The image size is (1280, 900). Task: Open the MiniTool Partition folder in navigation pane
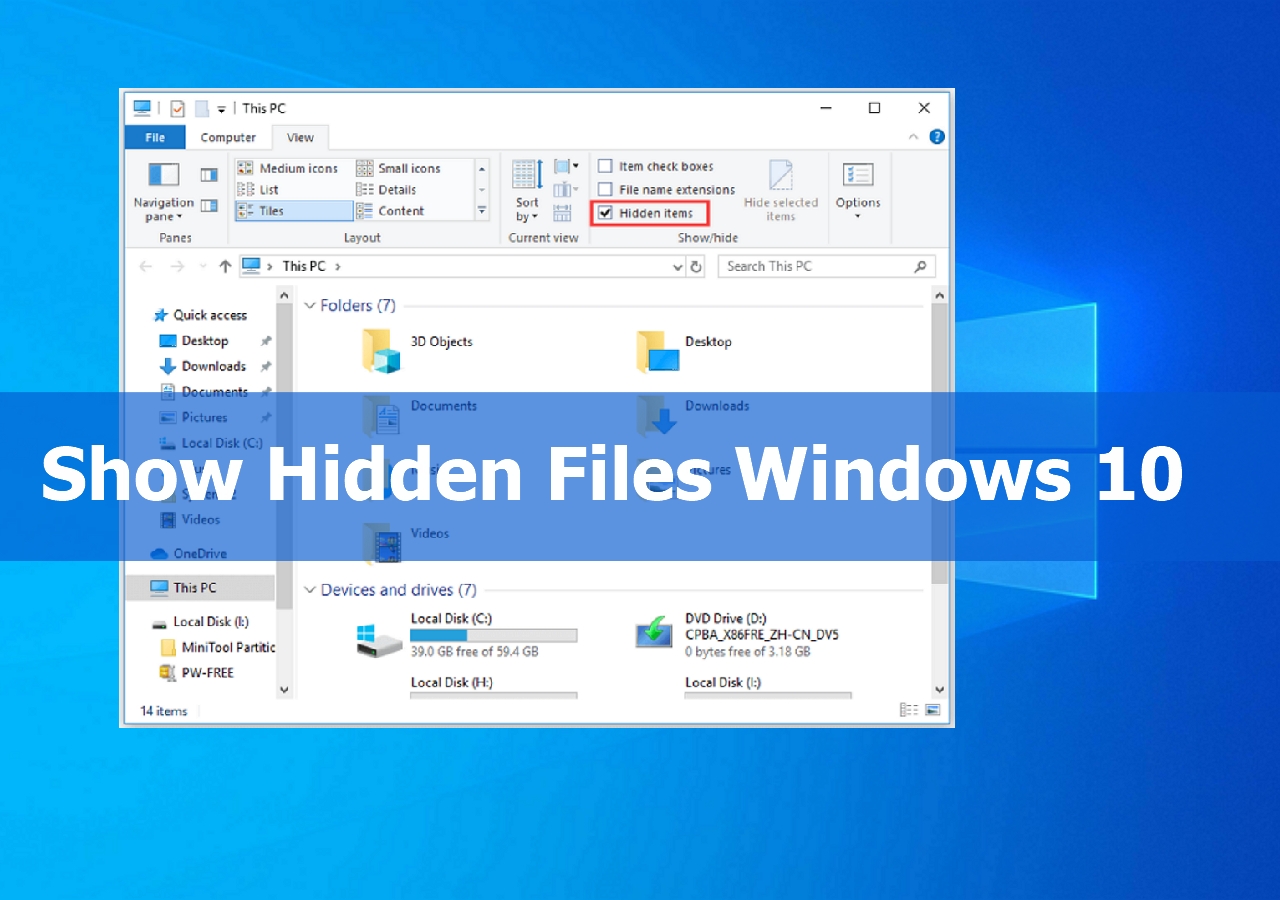(x=217, y=647)
